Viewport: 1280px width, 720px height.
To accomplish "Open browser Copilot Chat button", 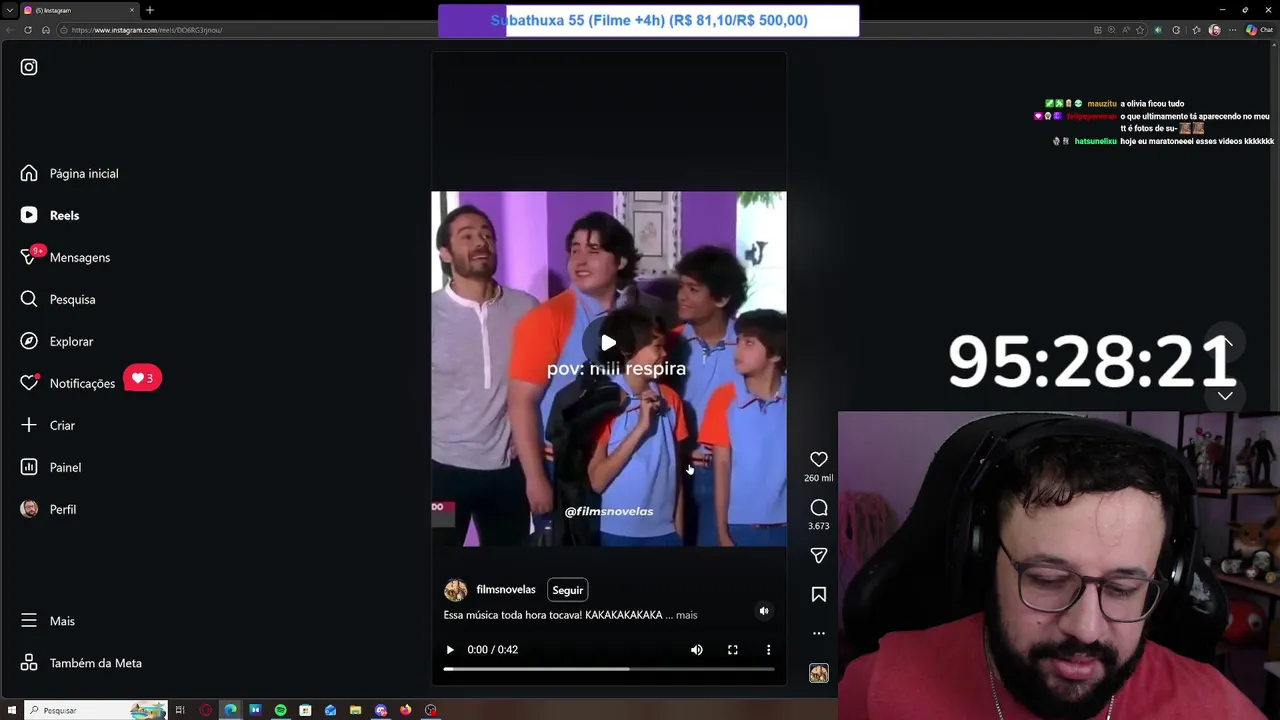I will click(x=1258, y=30).
